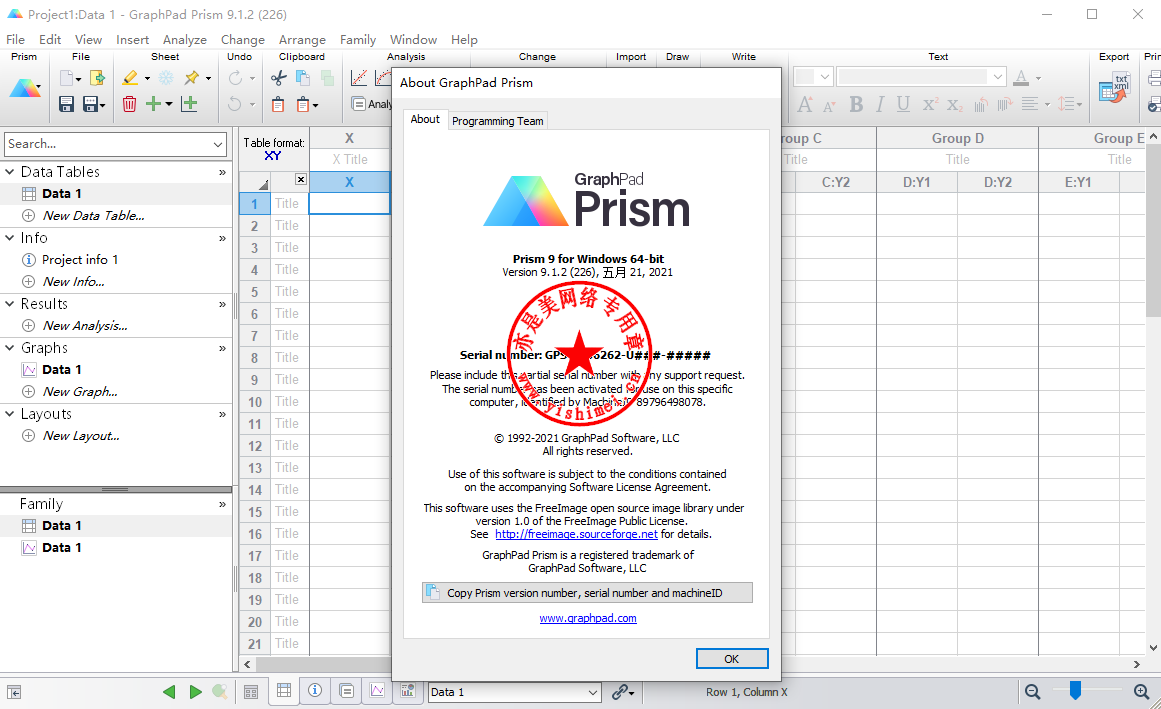The image size is (1161, 709).
Task: Click the small X checkbox above row numbers
Action: coord(301,179)
